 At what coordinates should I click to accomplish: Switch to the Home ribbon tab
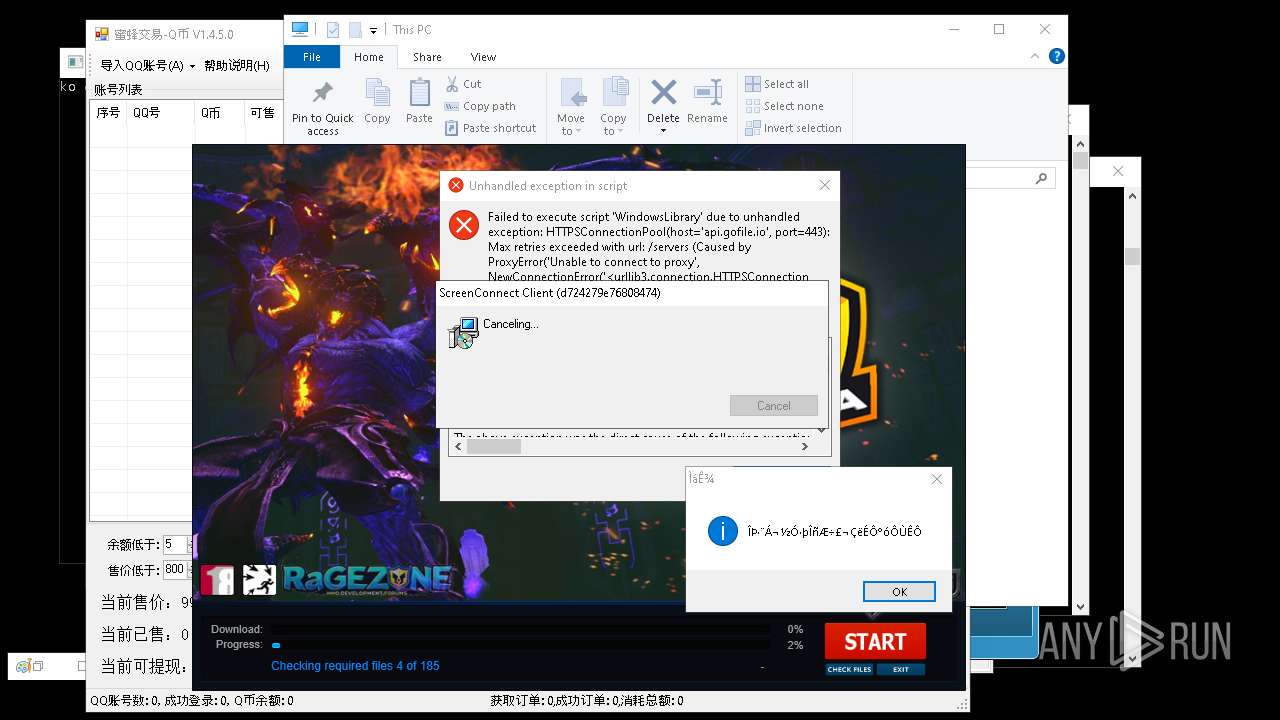click(368, 57)
